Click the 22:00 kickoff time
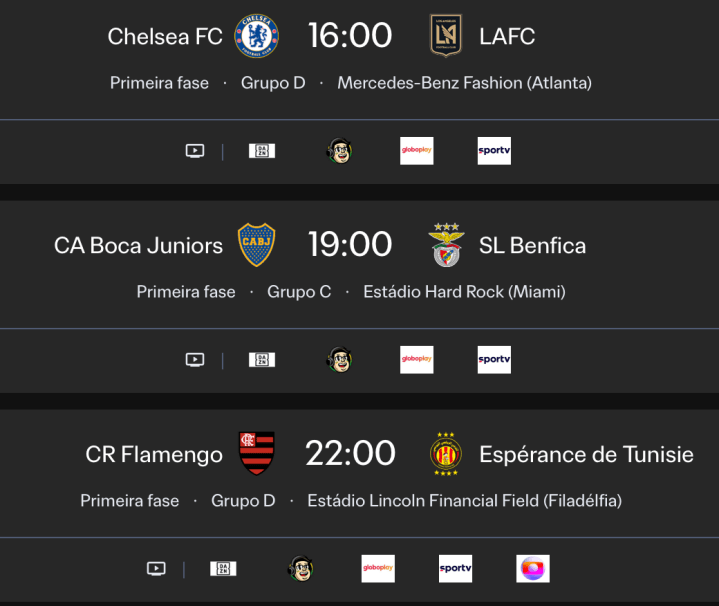 click(x=350, y=454)
